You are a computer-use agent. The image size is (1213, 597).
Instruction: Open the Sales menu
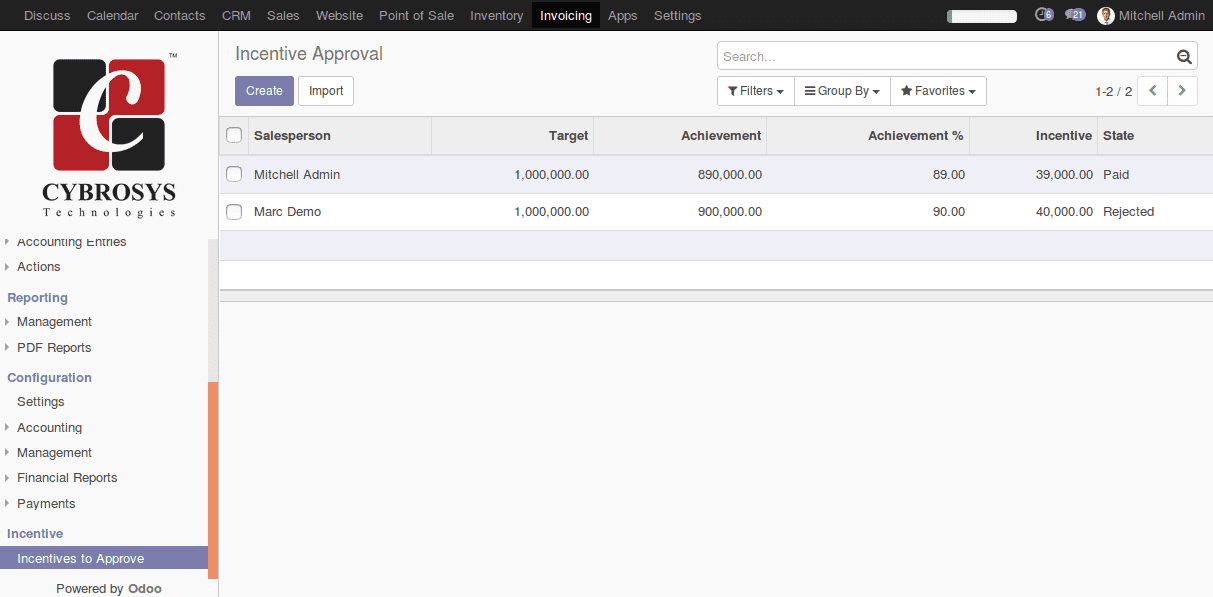[283, 15]
